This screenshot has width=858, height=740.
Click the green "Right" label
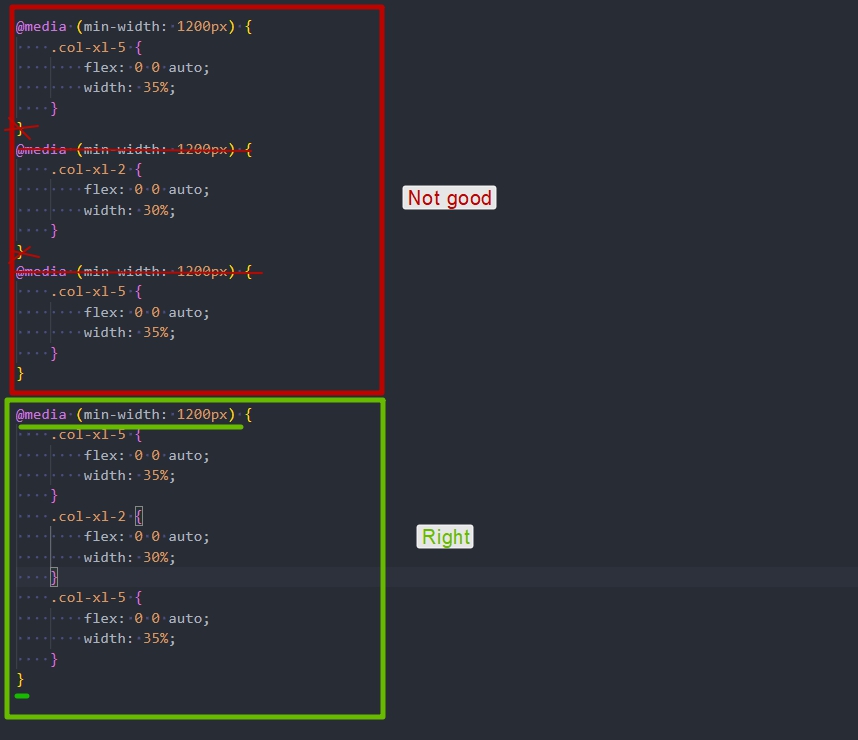(445, 537)
